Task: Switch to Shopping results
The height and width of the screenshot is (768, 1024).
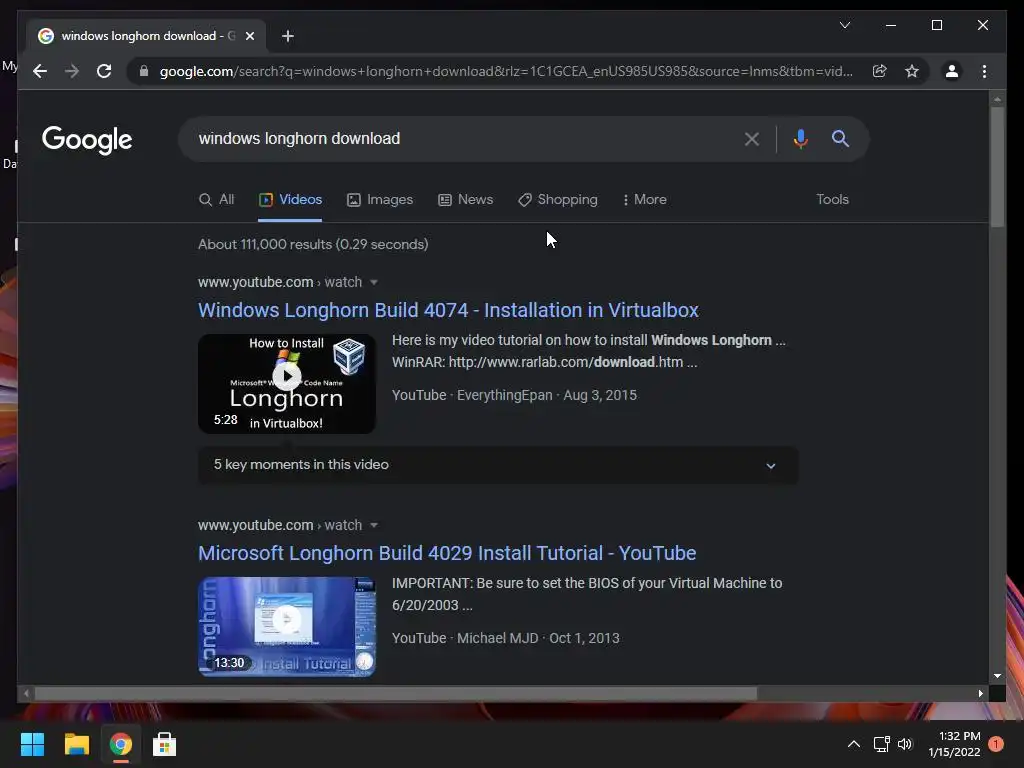Action: [x=558, y=200]
